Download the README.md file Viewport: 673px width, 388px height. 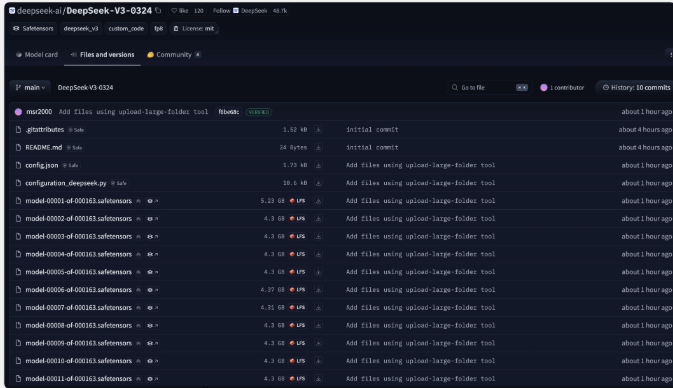pos(318,148)
